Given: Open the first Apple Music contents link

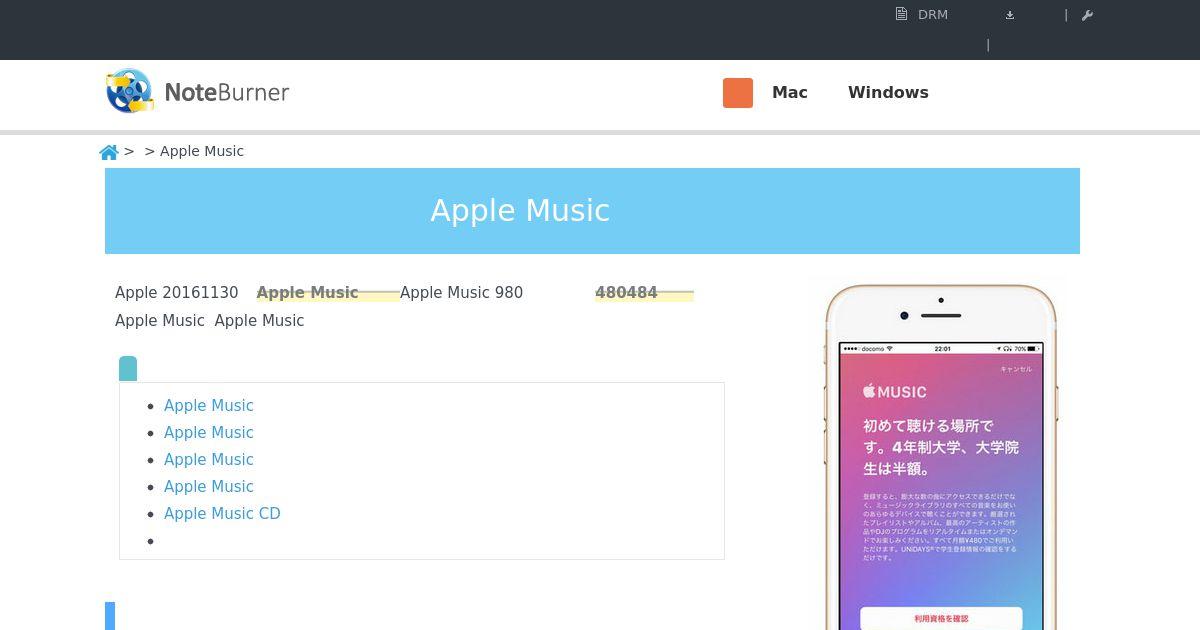Looking at the screenshot, I should coord(209,406).
